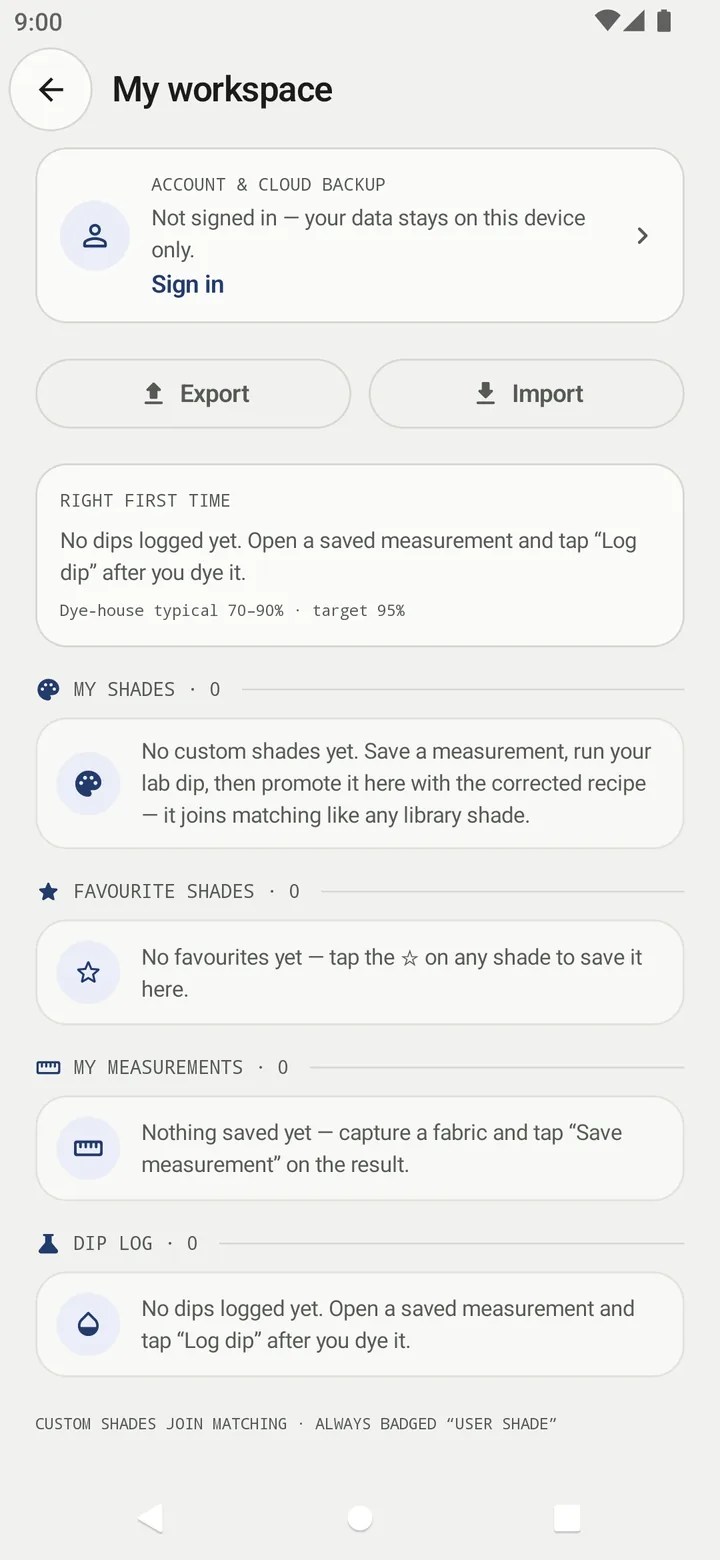Tap the back arrow beside My workspace
Screen dimensions: 720x1560
click(x=51, y=89)
